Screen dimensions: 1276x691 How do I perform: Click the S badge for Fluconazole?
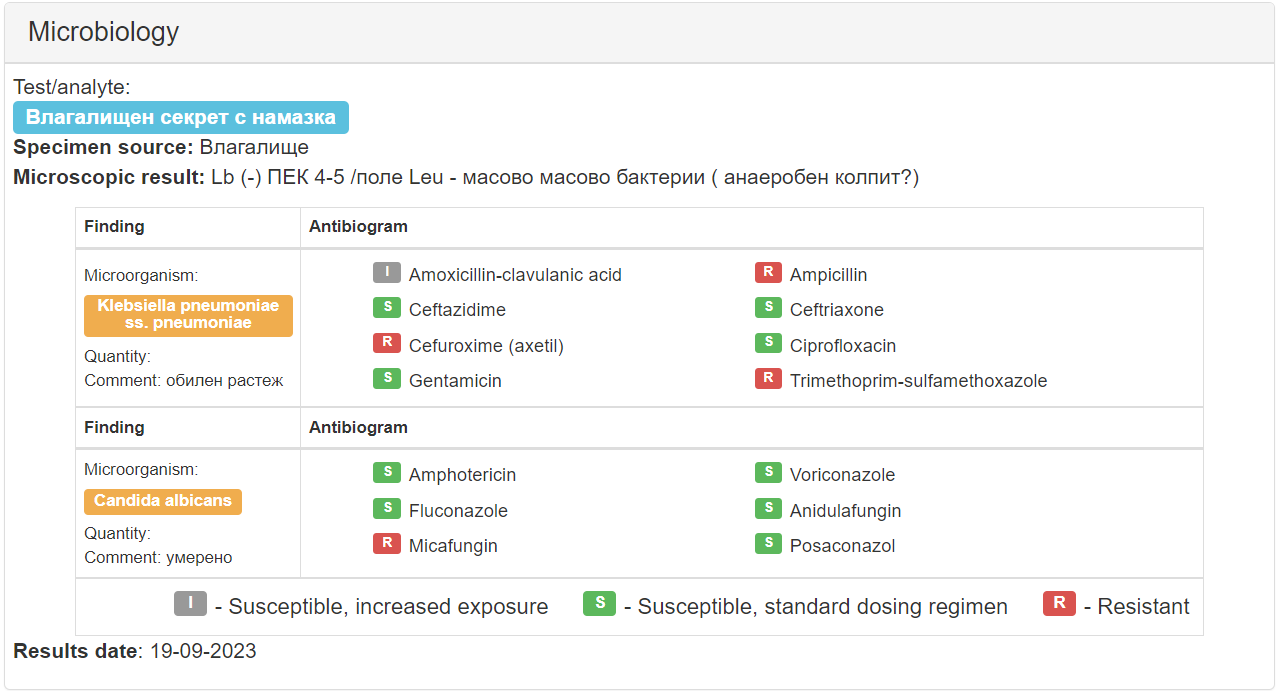click(x=387, y=509)
